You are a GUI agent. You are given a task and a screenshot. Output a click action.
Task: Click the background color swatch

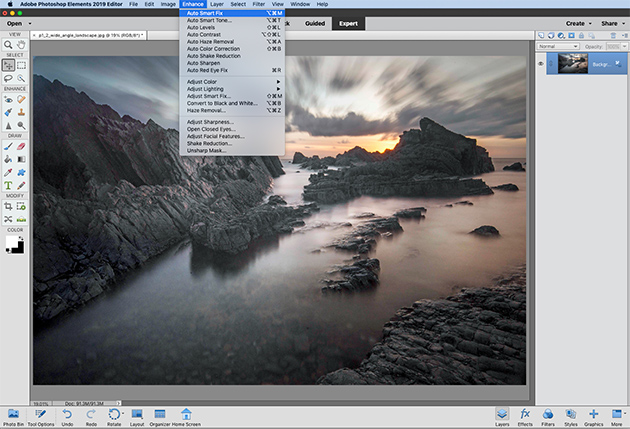point(18,248)
